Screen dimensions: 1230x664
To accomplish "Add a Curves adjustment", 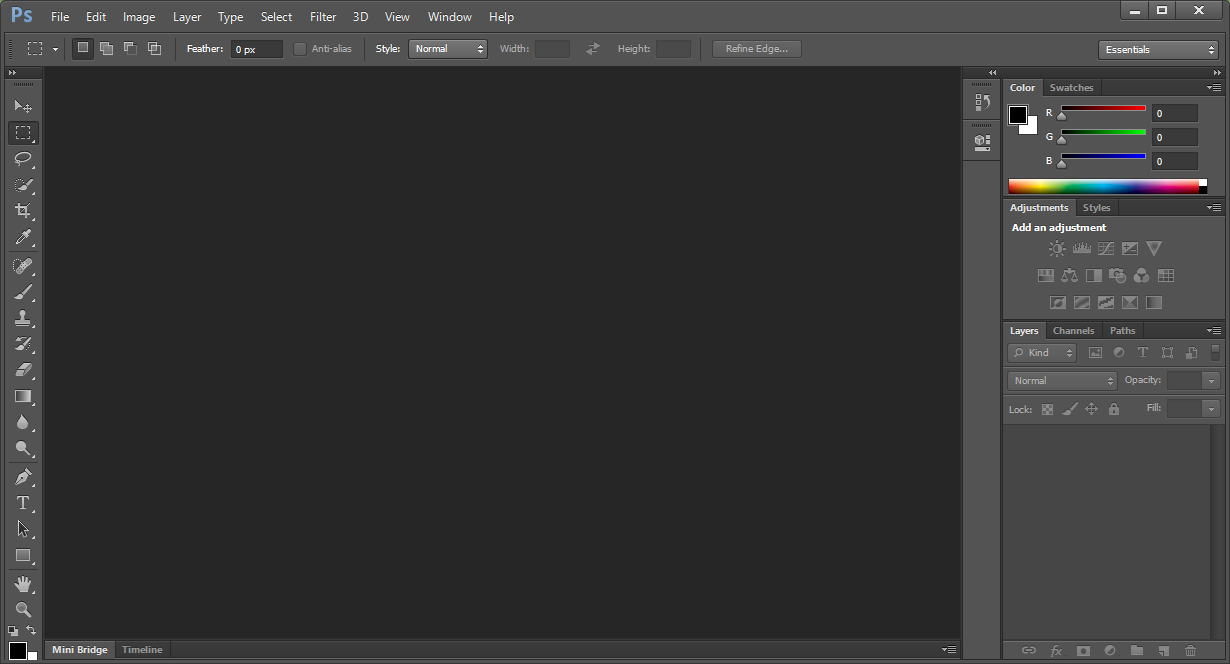I will click(1105, 249).
